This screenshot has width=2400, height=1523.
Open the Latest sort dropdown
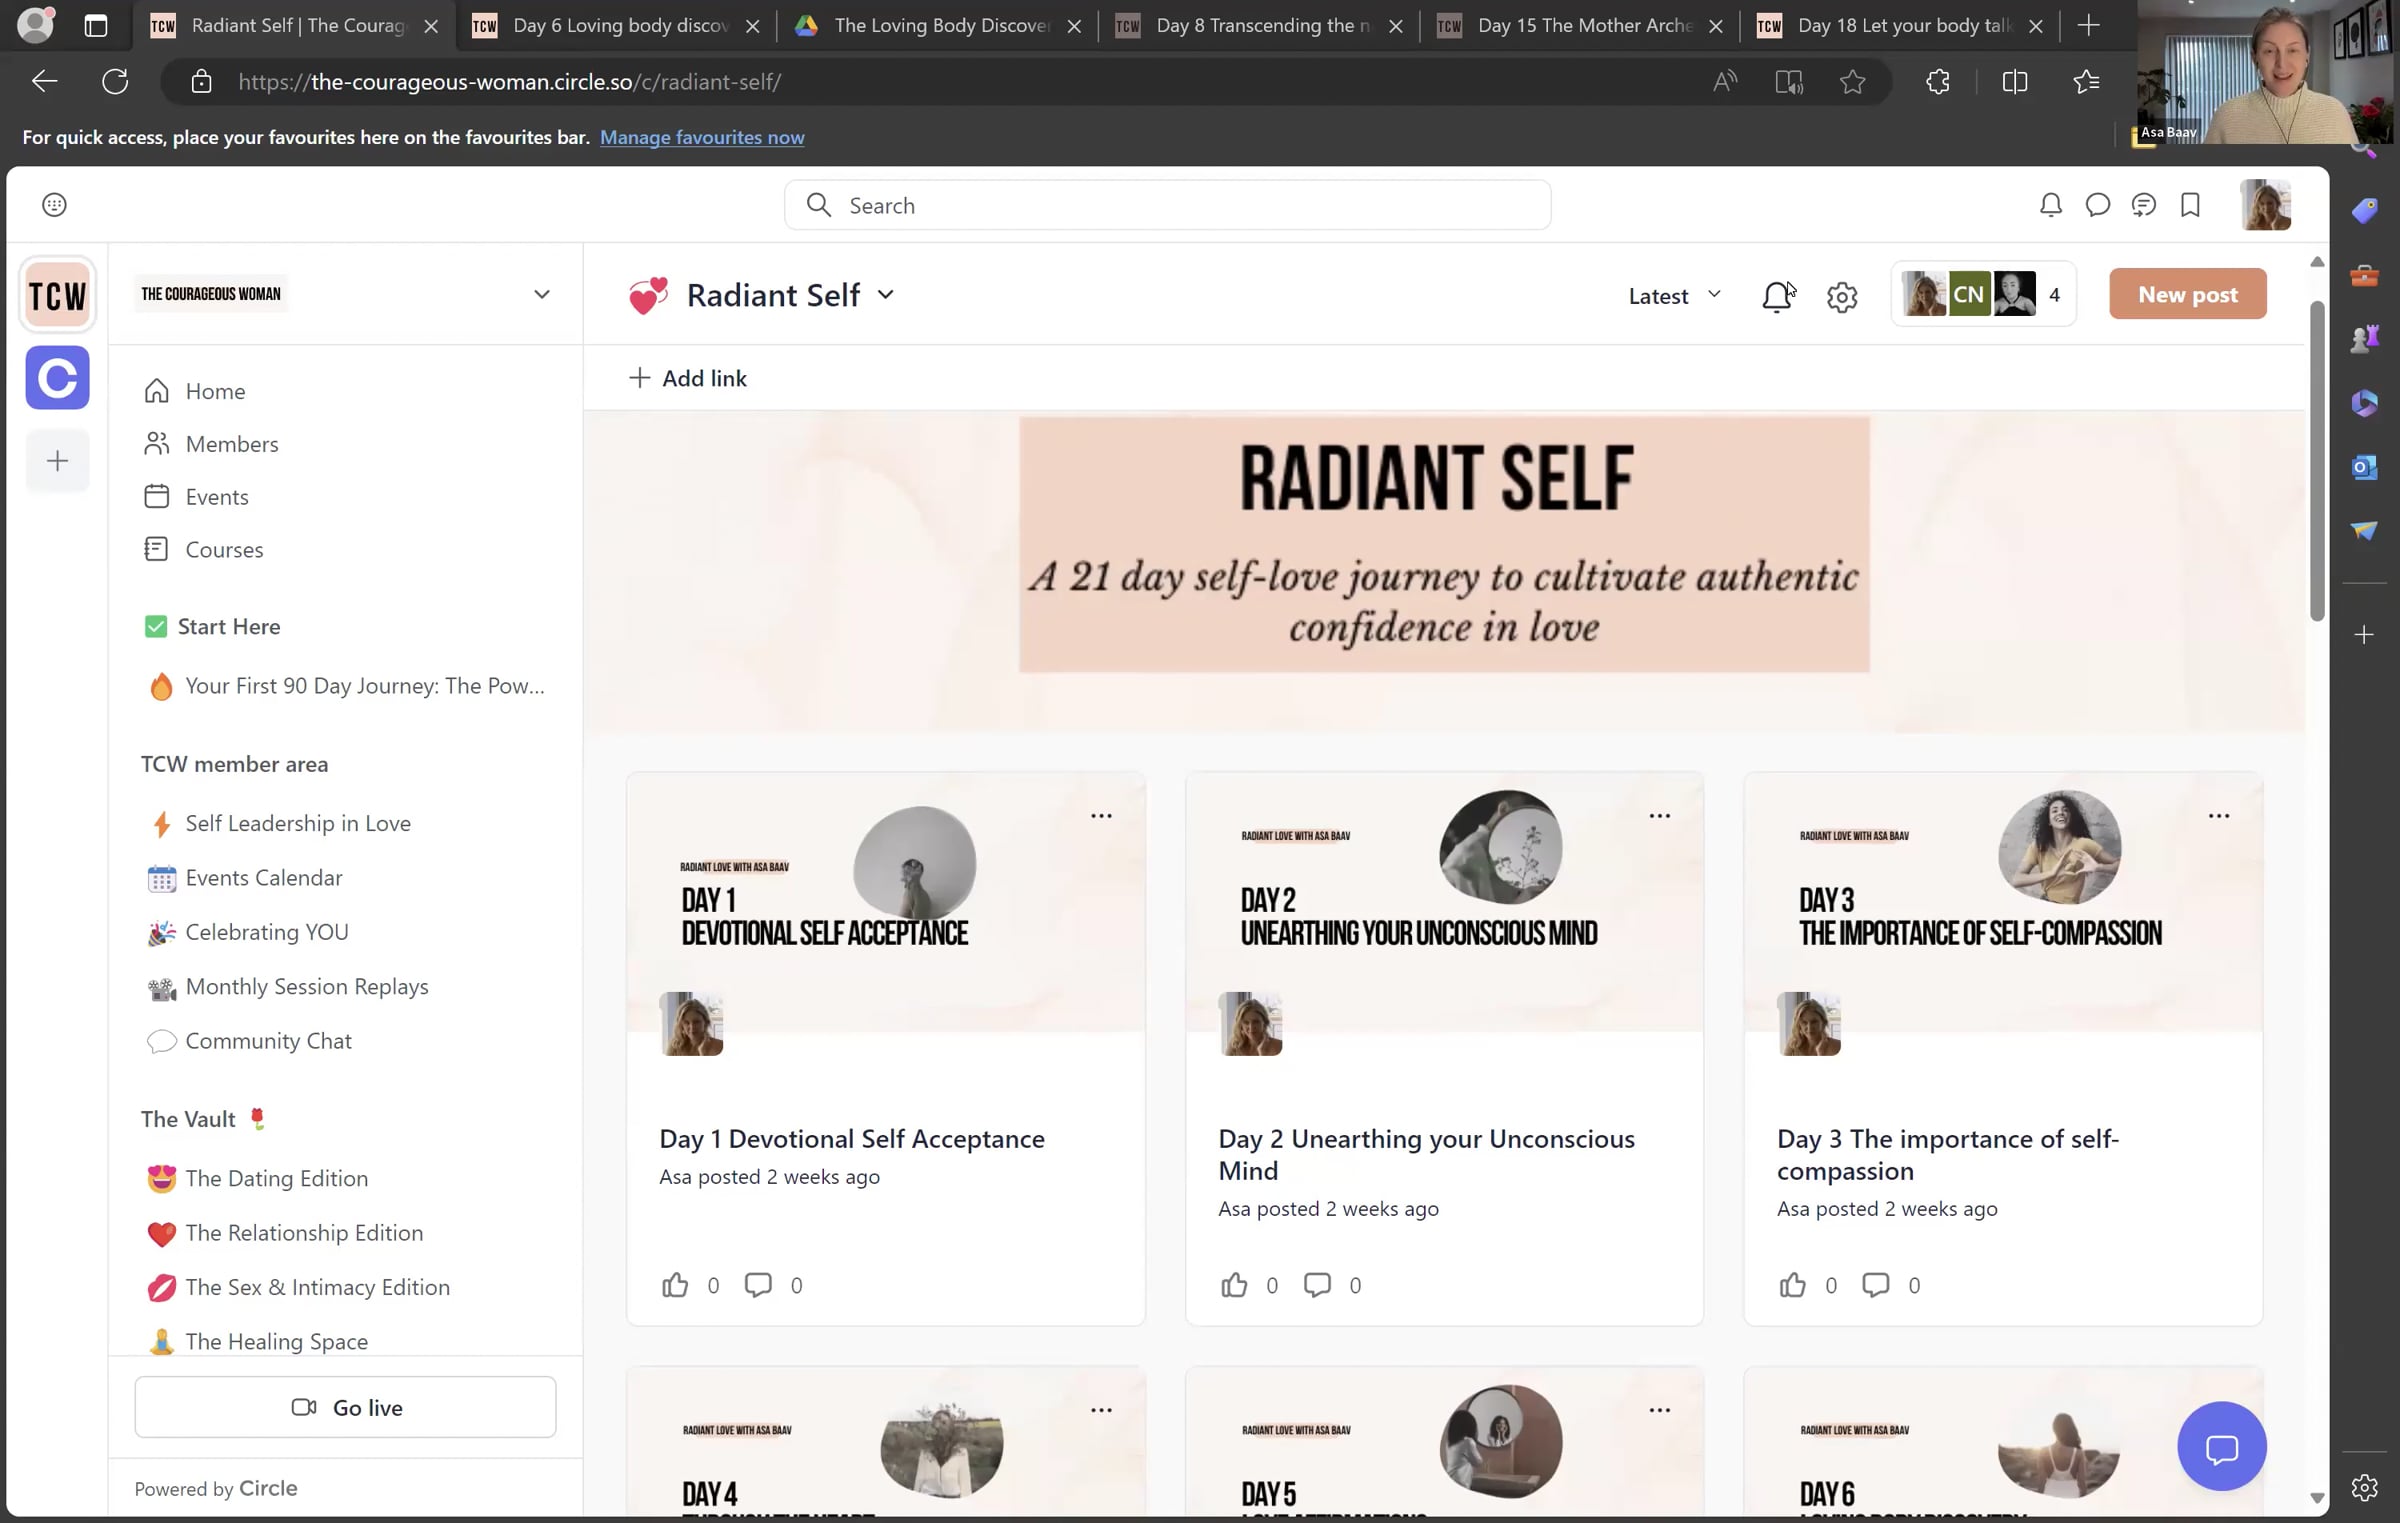(1674, 296)
